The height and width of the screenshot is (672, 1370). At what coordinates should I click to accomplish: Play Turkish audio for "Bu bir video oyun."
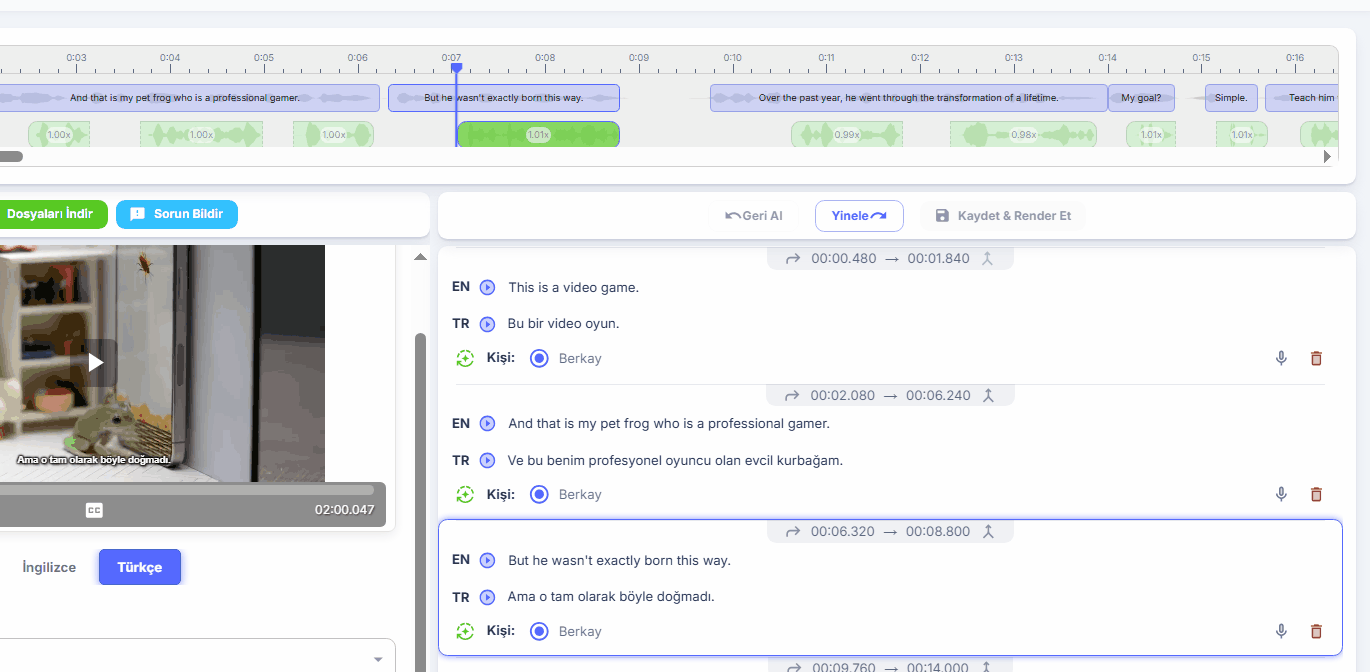(487, 324)
